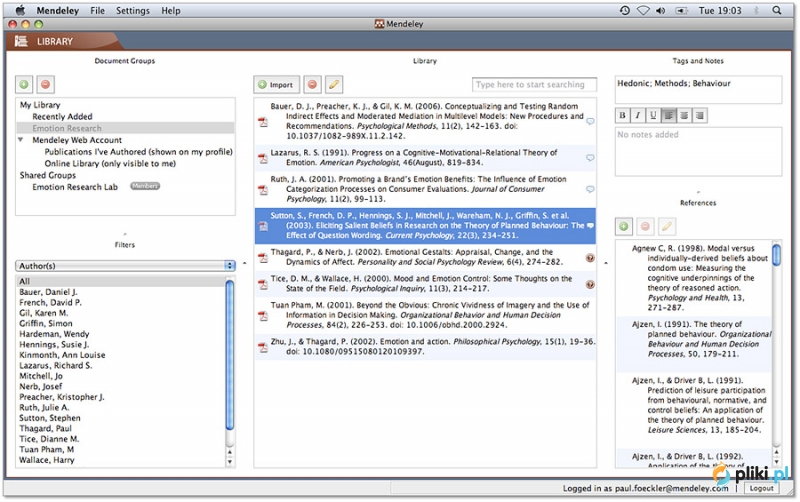Toggle underline formatting in notes
This screenshot has width=800, height=502.
click(653, 116)
